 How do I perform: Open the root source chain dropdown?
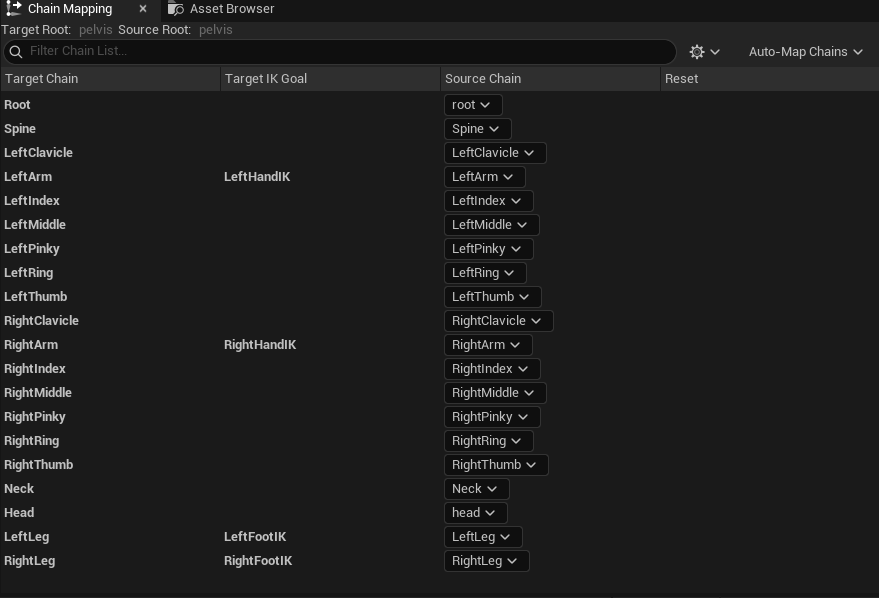coord(472,105)
